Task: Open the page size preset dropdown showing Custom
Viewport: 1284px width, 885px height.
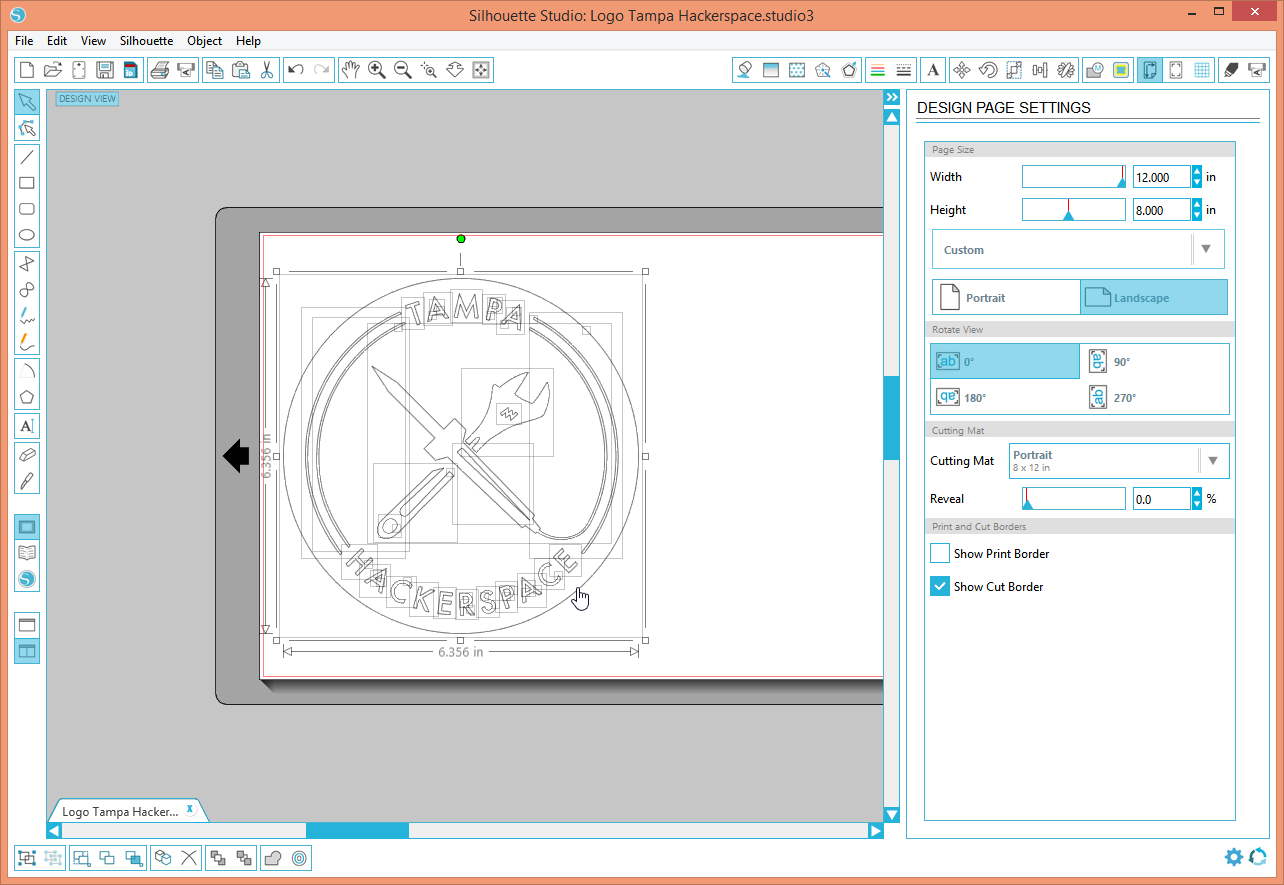Action: click(1078, 249)
